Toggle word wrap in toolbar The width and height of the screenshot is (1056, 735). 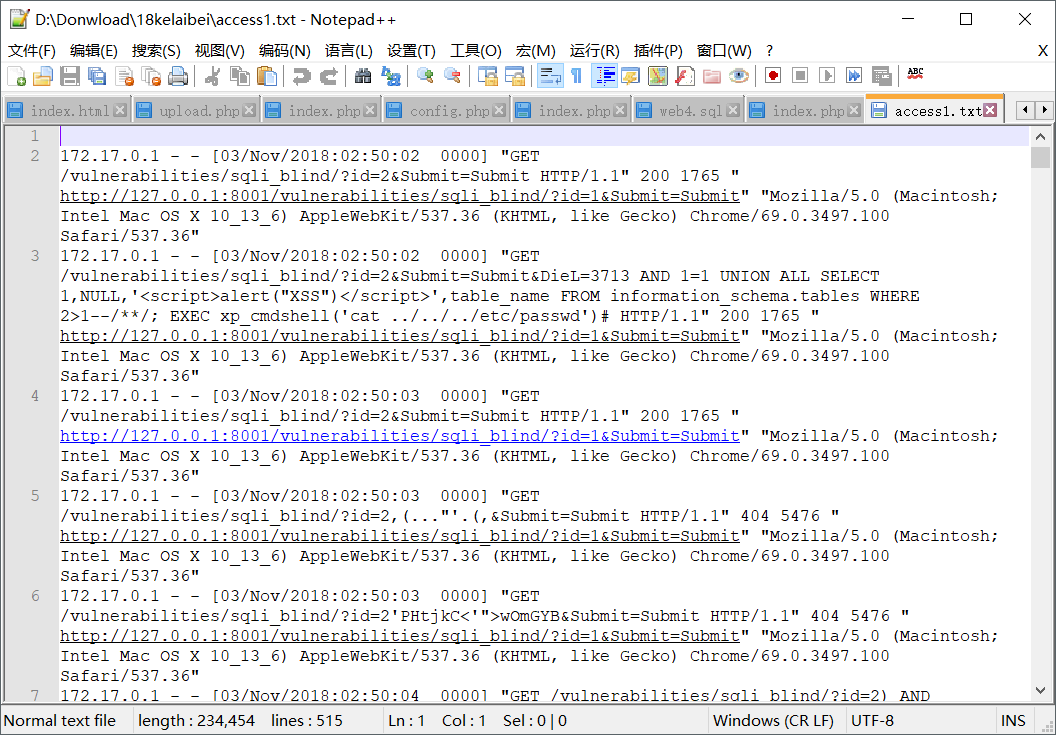550,76
